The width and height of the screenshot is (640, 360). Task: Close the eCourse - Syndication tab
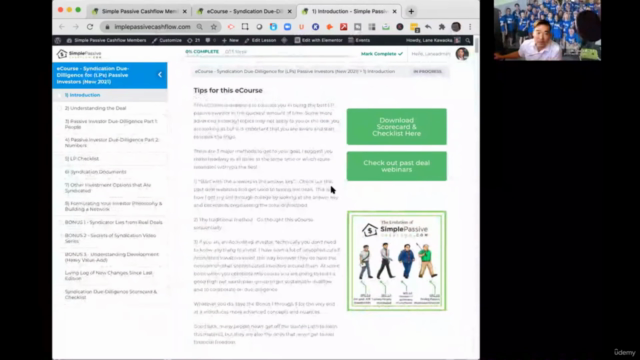pos(290,11)
